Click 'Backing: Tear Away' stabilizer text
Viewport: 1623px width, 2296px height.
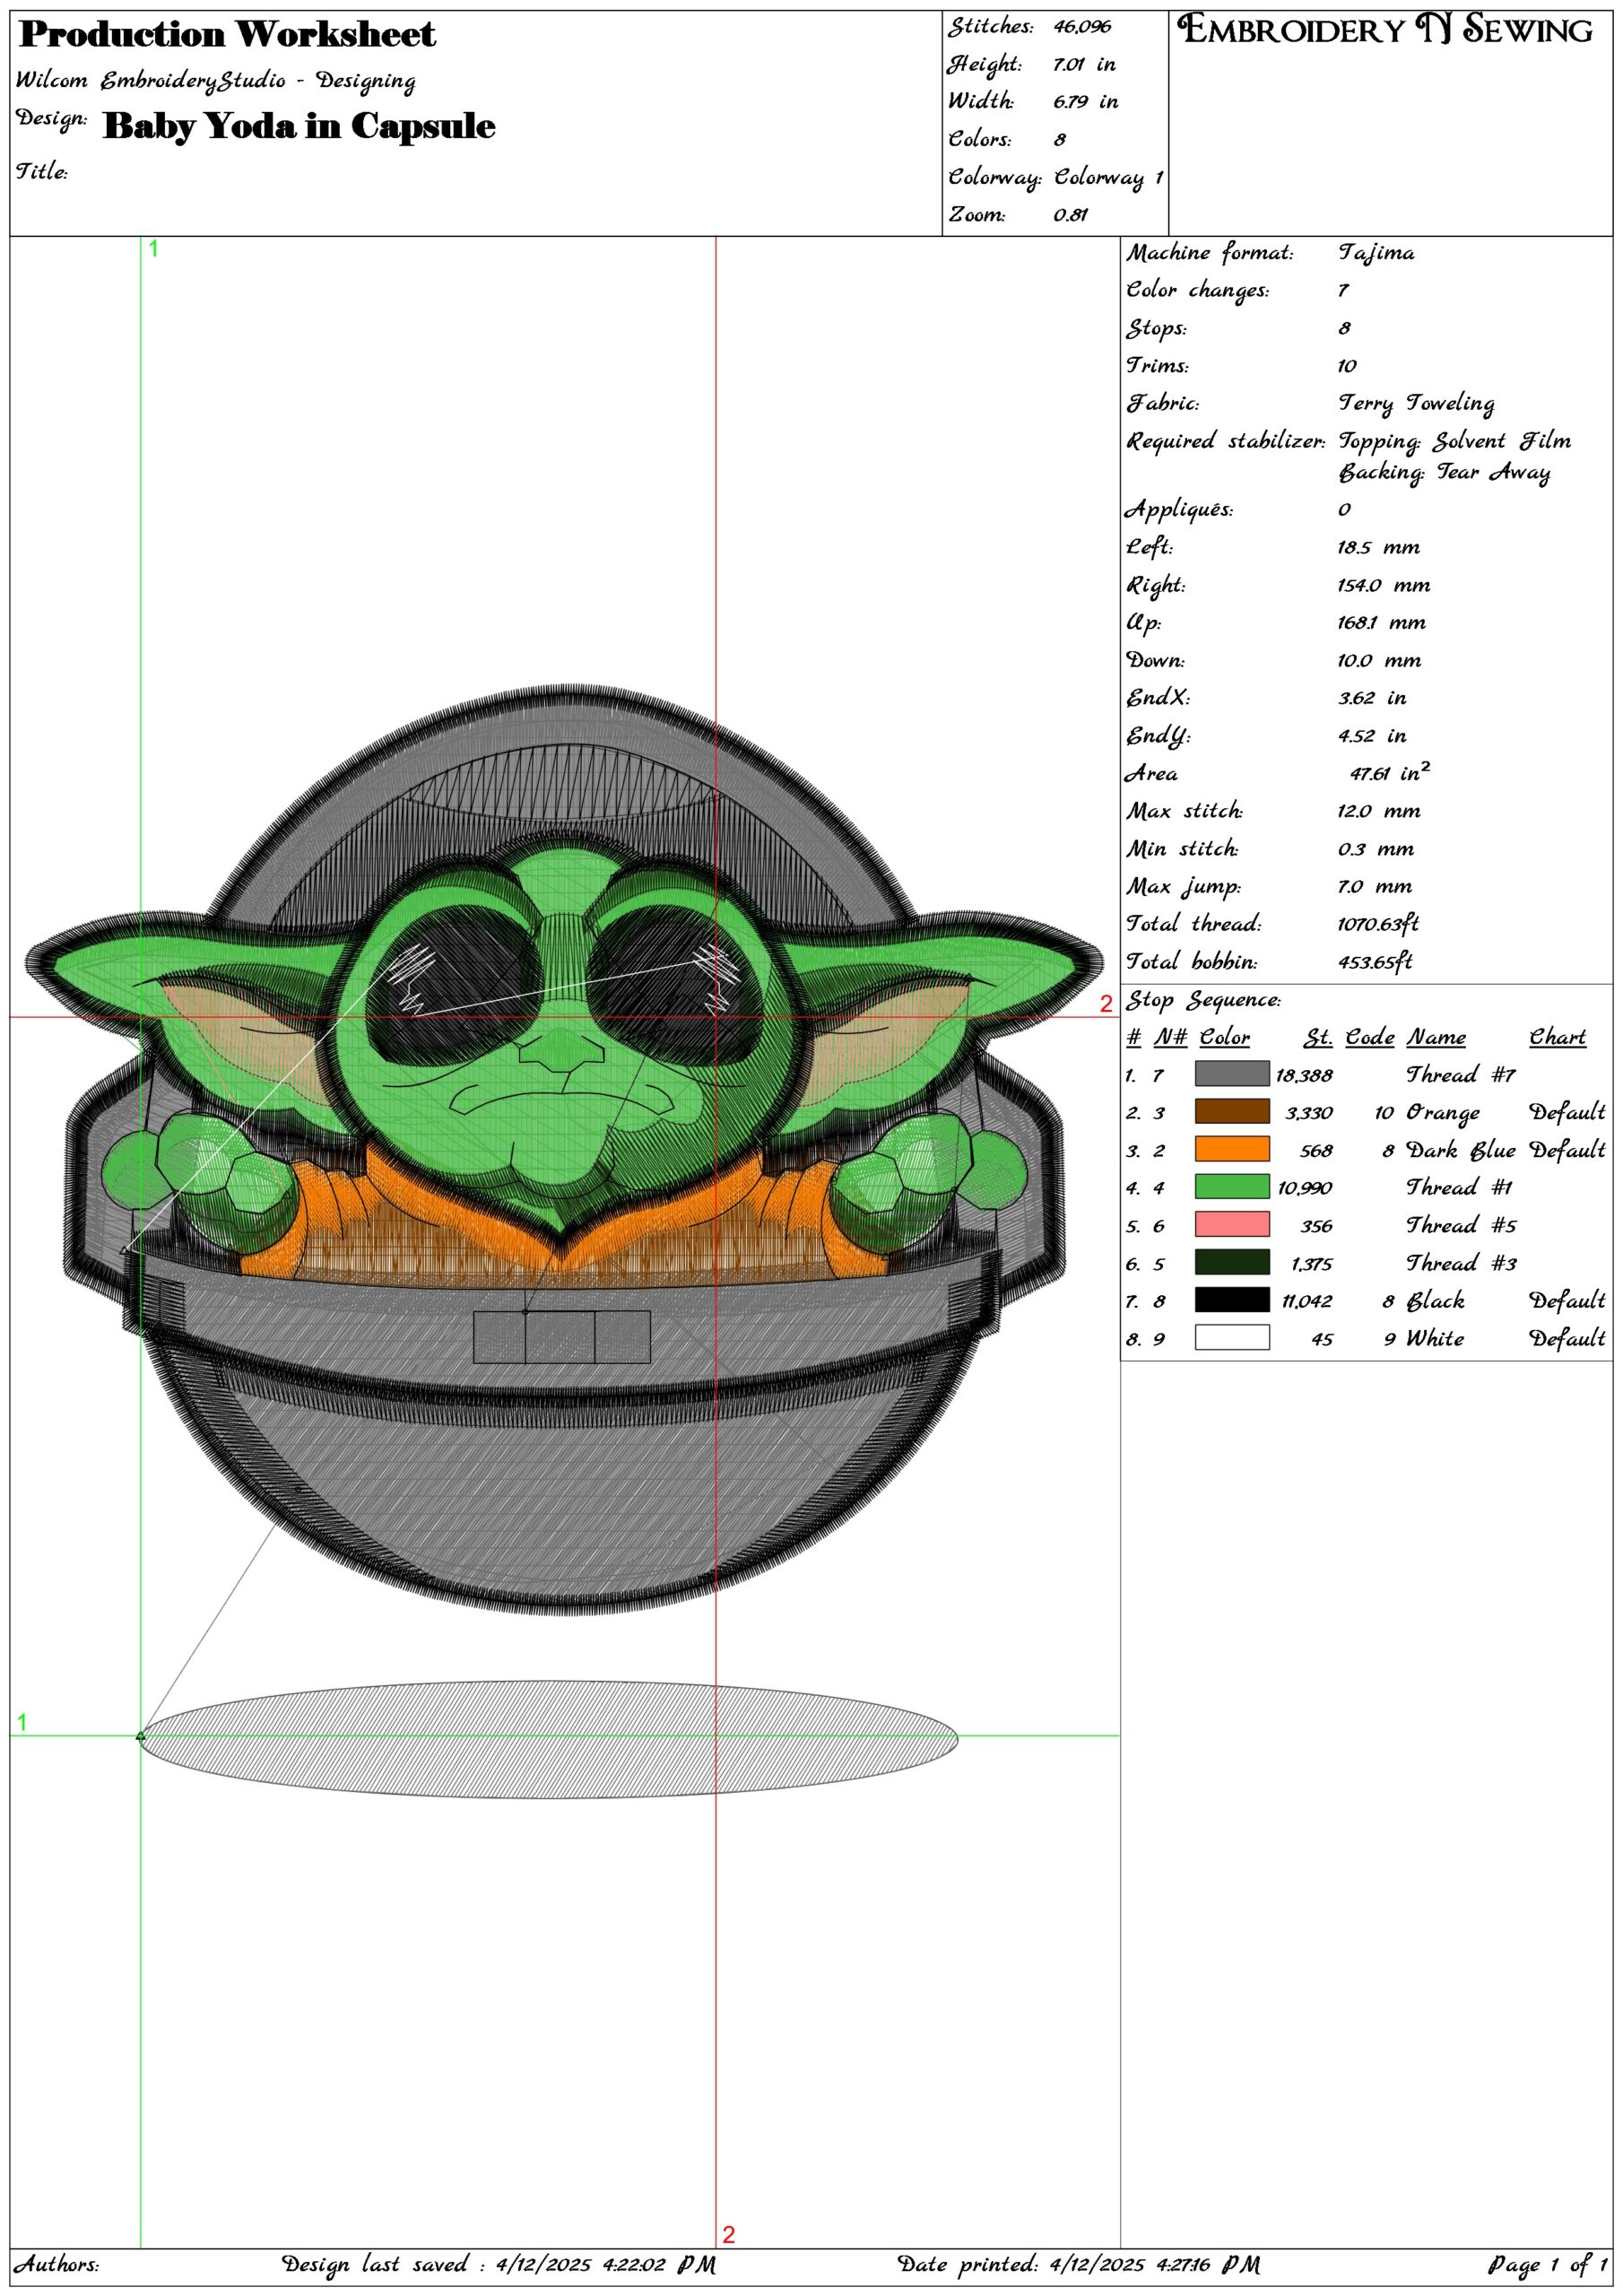[1445, 473]
